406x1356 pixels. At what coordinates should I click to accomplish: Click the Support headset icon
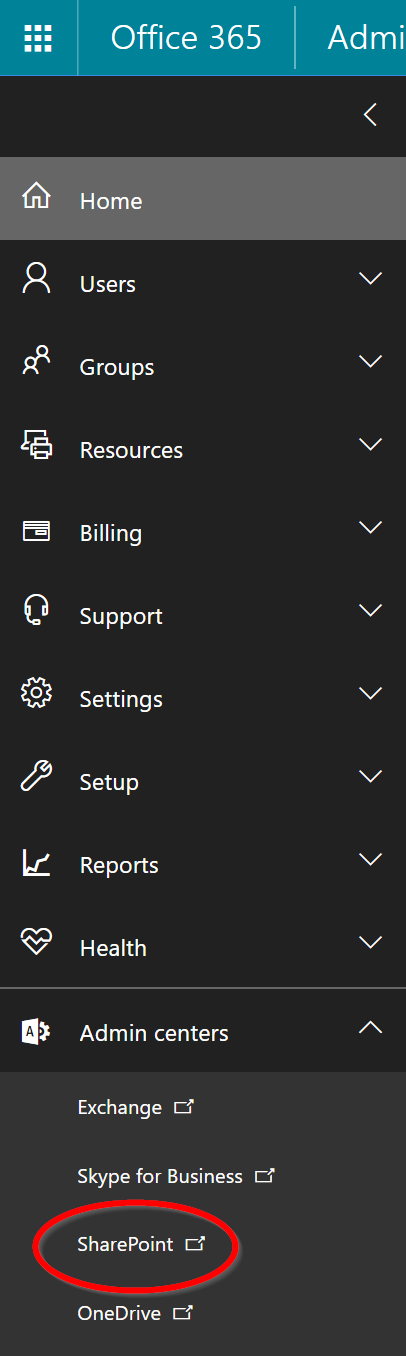click(x=36, y=610)
